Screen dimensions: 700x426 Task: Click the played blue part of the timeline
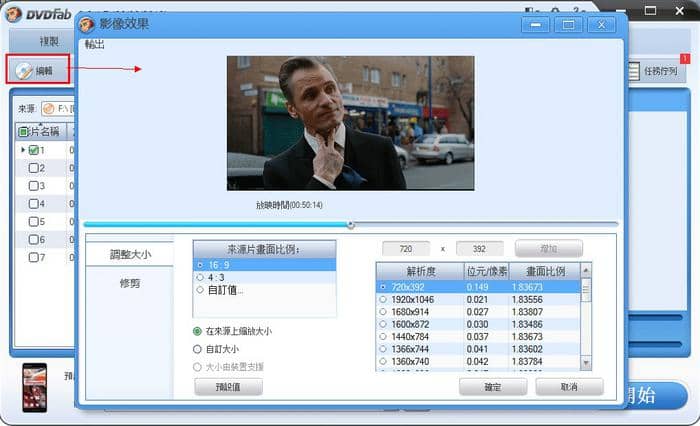(215, 224)
